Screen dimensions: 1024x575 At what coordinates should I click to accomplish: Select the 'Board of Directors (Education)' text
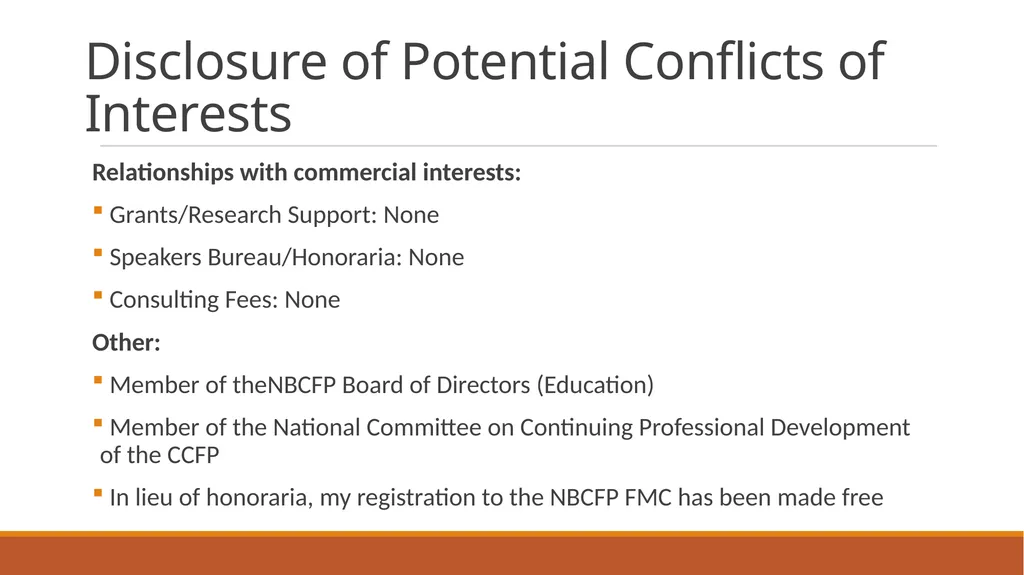click(x=498, y=385)
